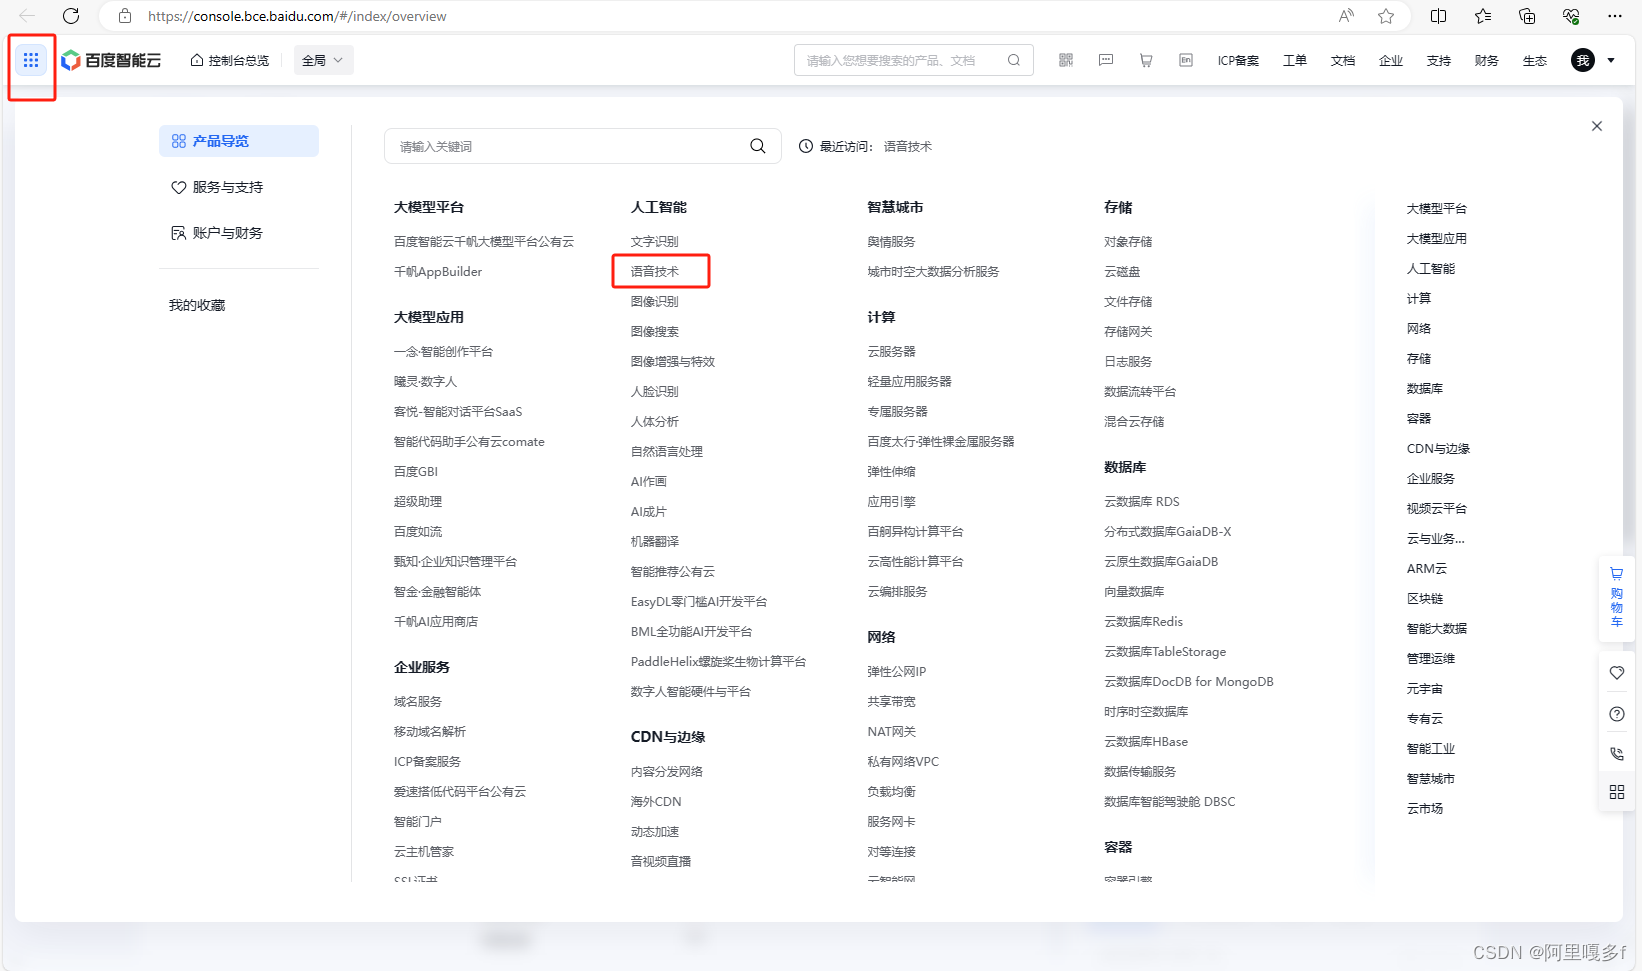1642x971 pixels.
Task: Open 文档 header menu
Action: pos(1343,60)
